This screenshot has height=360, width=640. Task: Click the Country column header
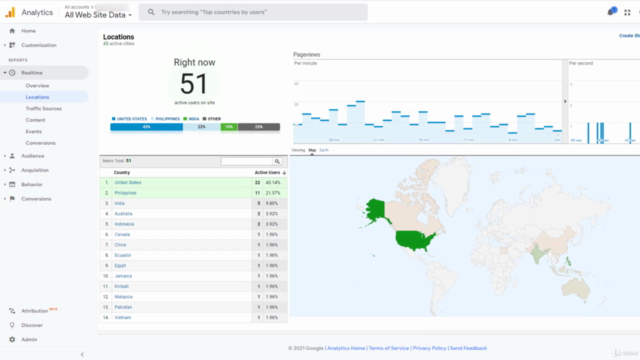(x=122, y=173)
